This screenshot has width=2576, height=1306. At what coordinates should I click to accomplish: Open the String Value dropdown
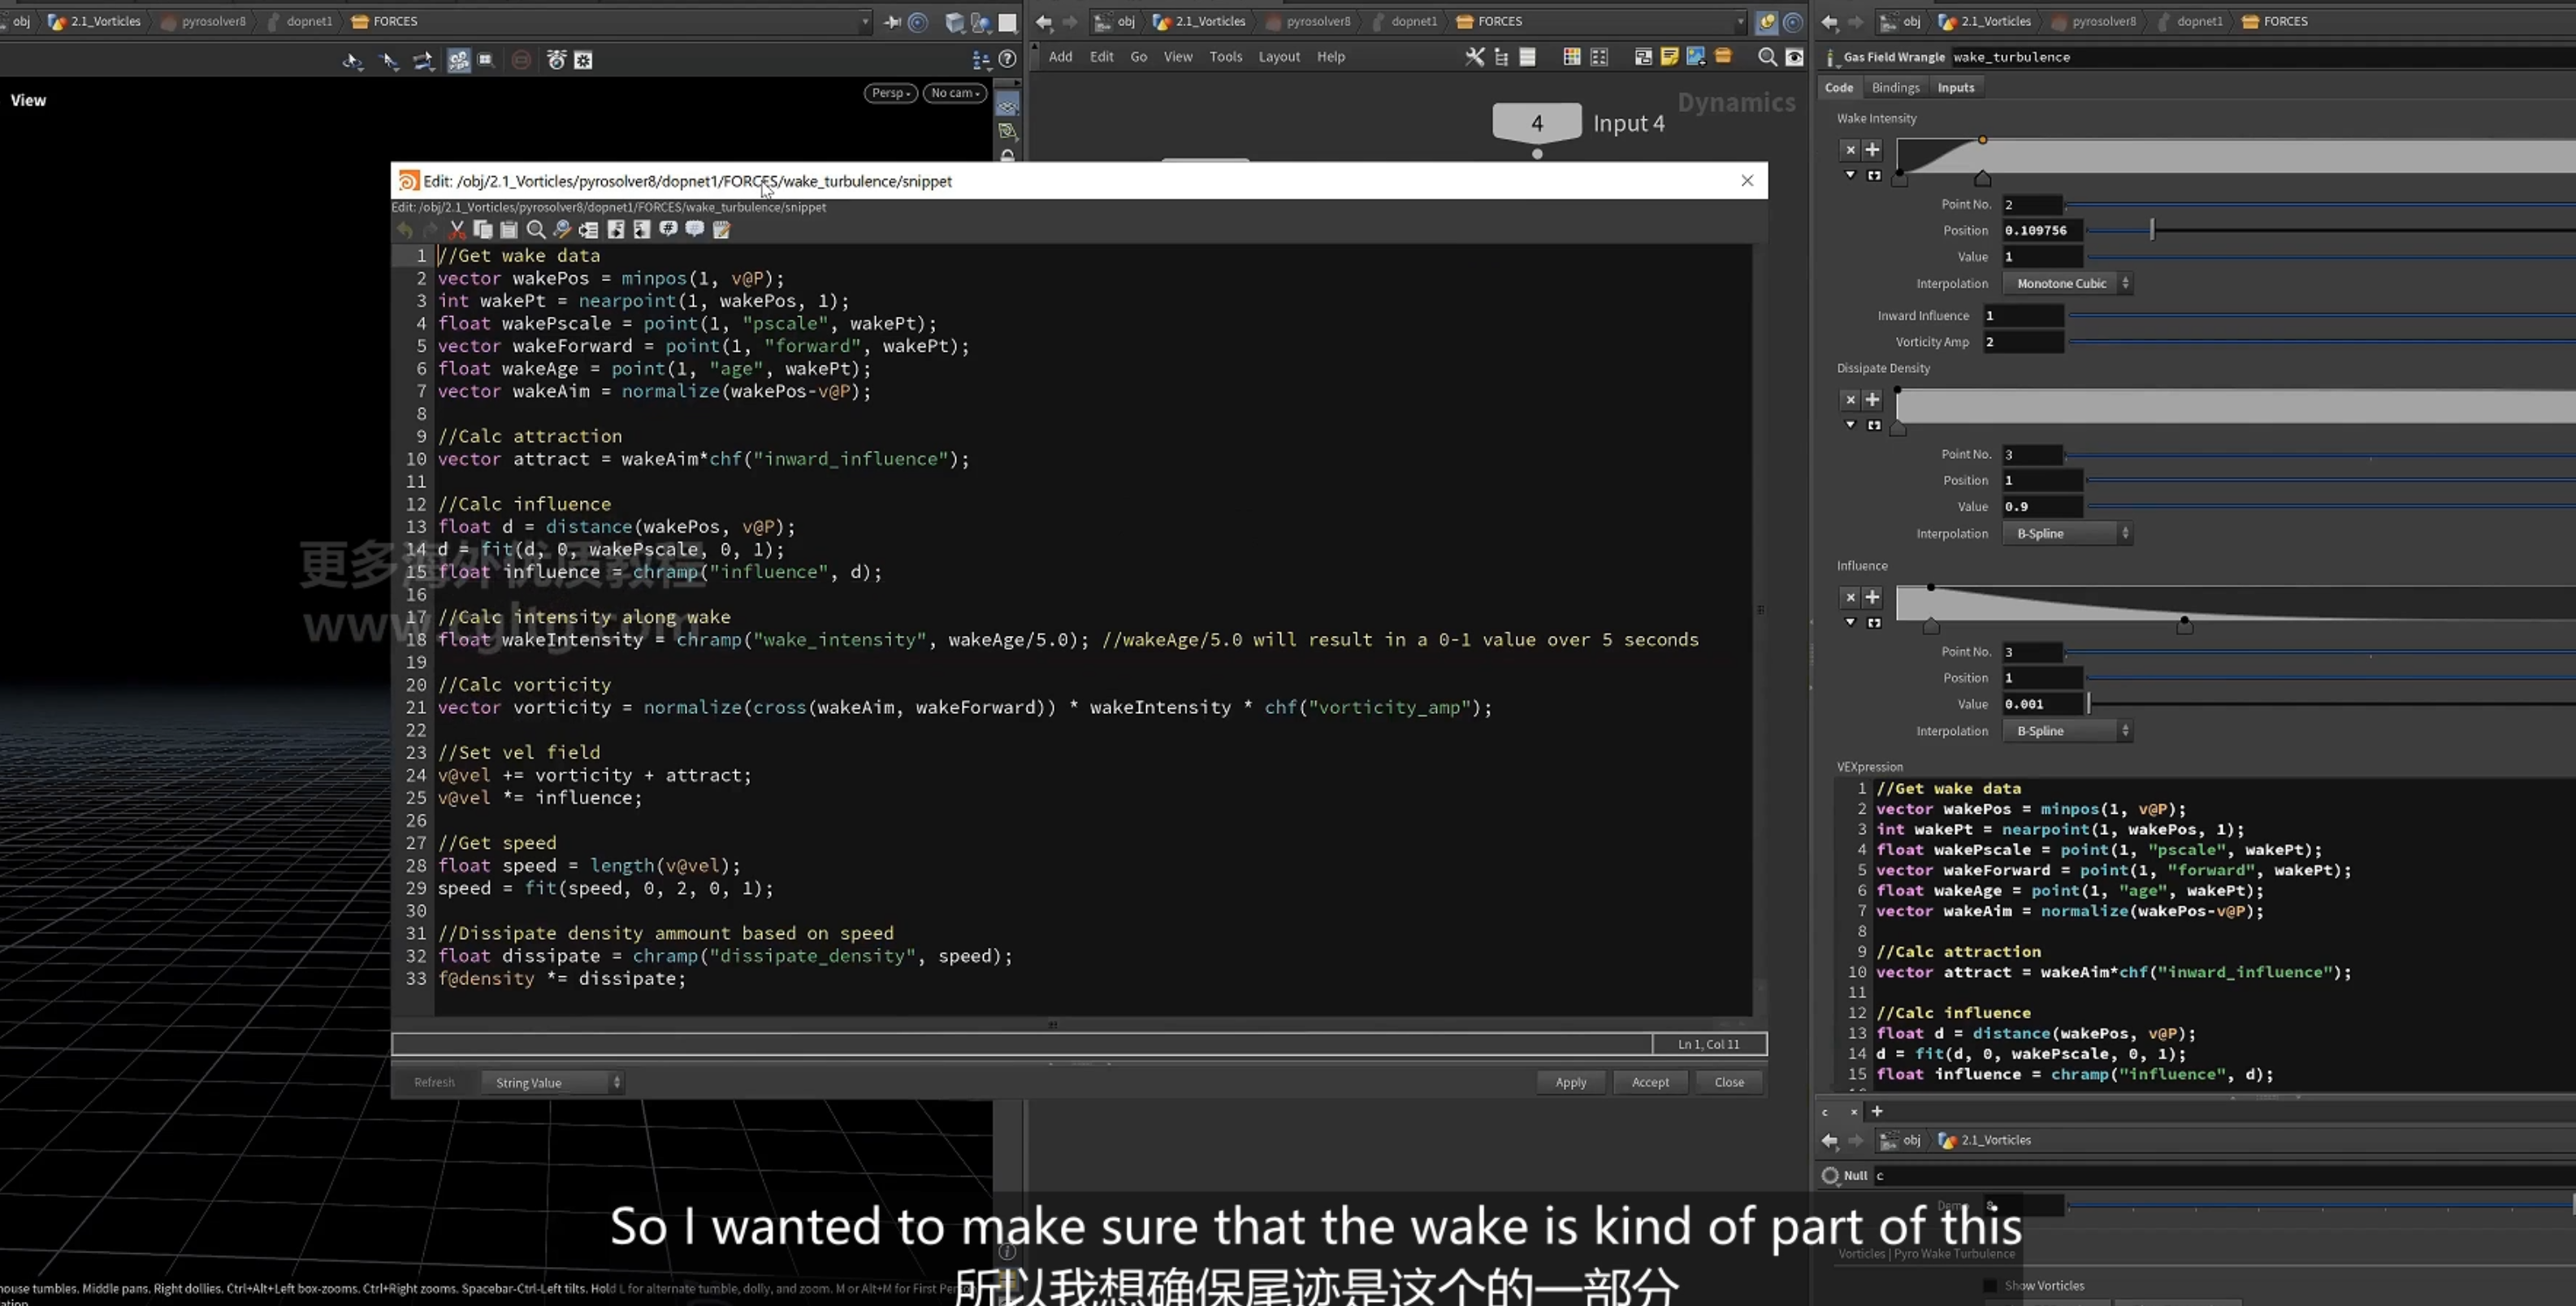[552, 1082]
